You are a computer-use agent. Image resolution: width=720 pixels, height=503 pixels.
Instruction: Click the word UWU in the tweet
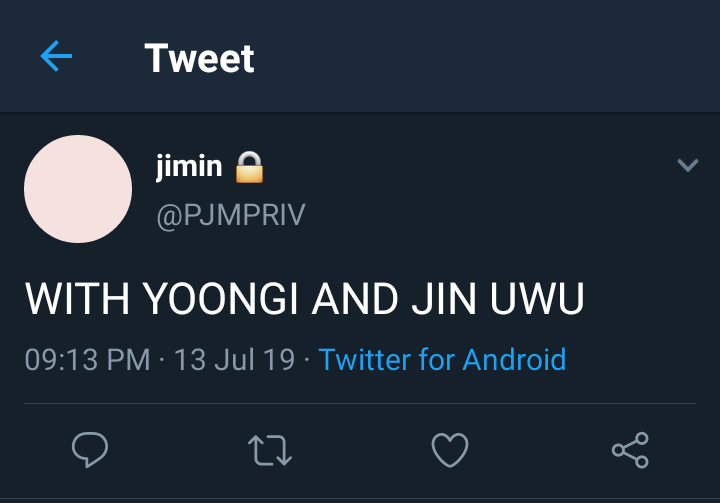point(537,299)
